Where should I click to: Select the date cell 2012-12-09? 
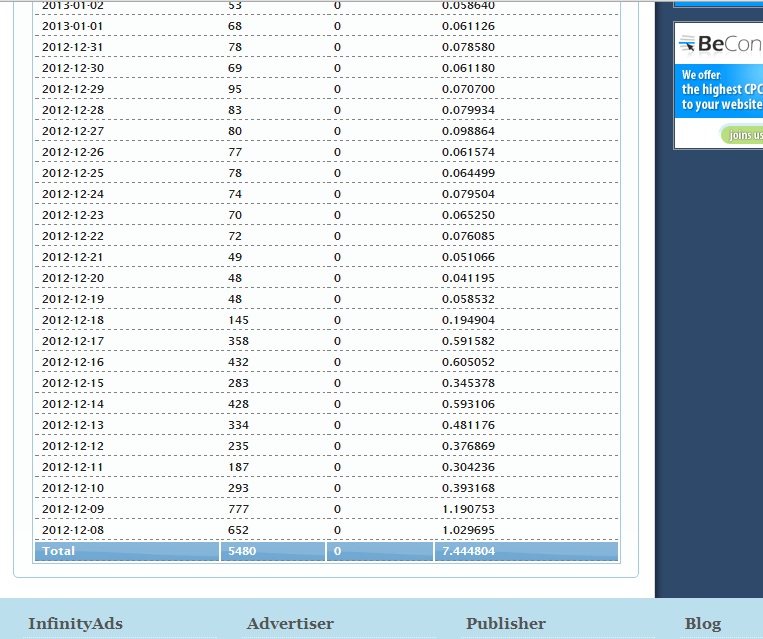coord(73,509)
